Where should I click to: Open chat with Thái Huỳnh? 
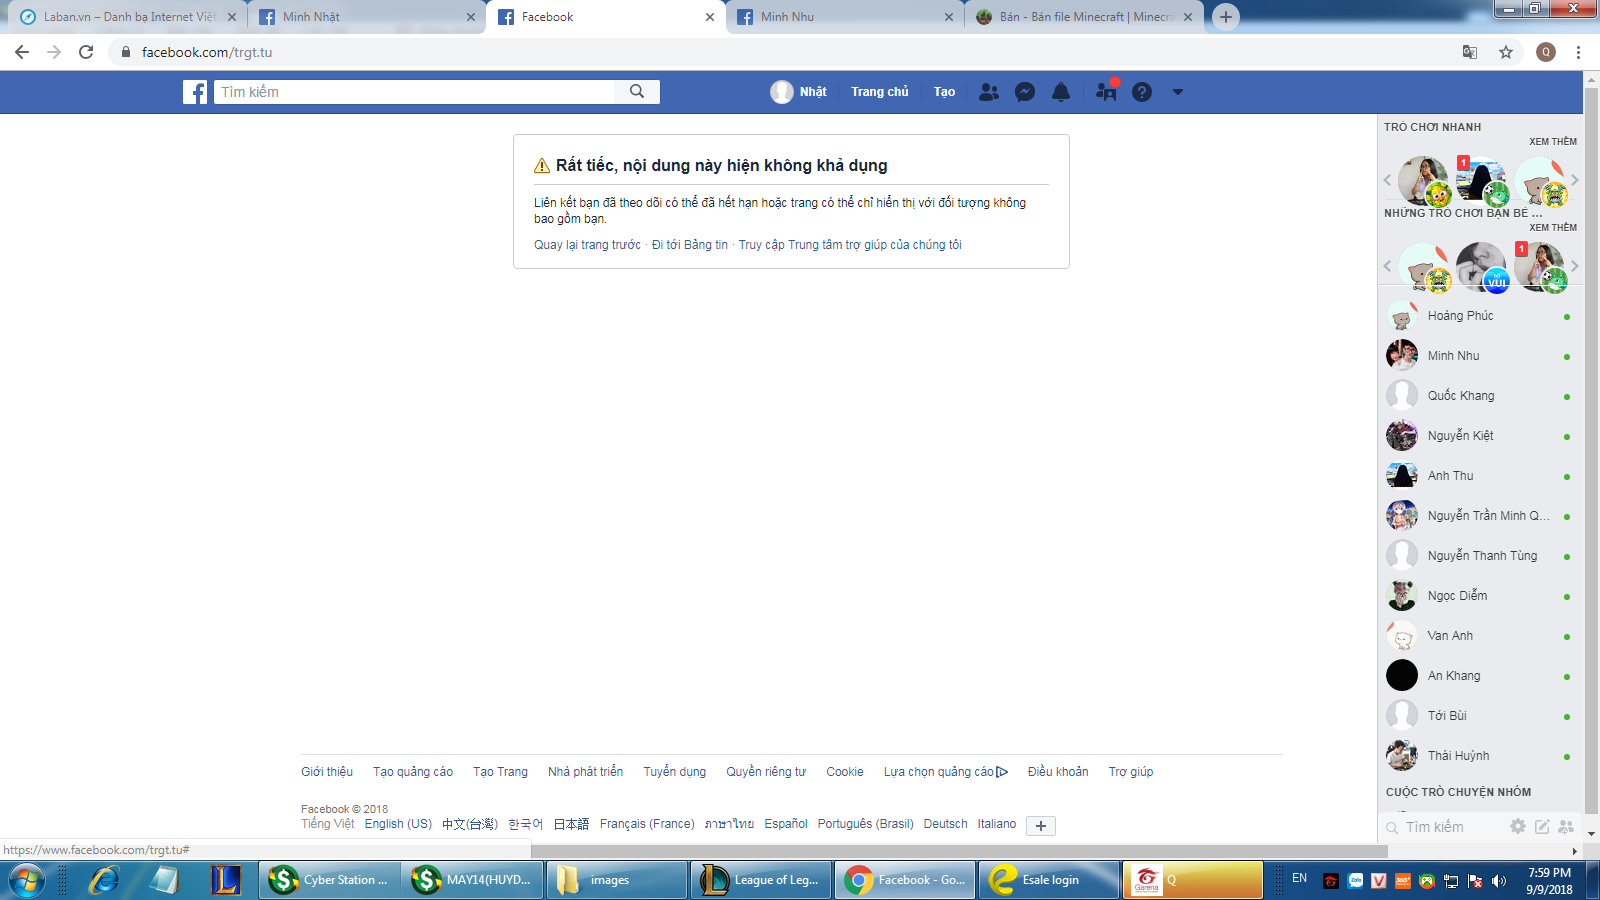tap(1480, 756)
